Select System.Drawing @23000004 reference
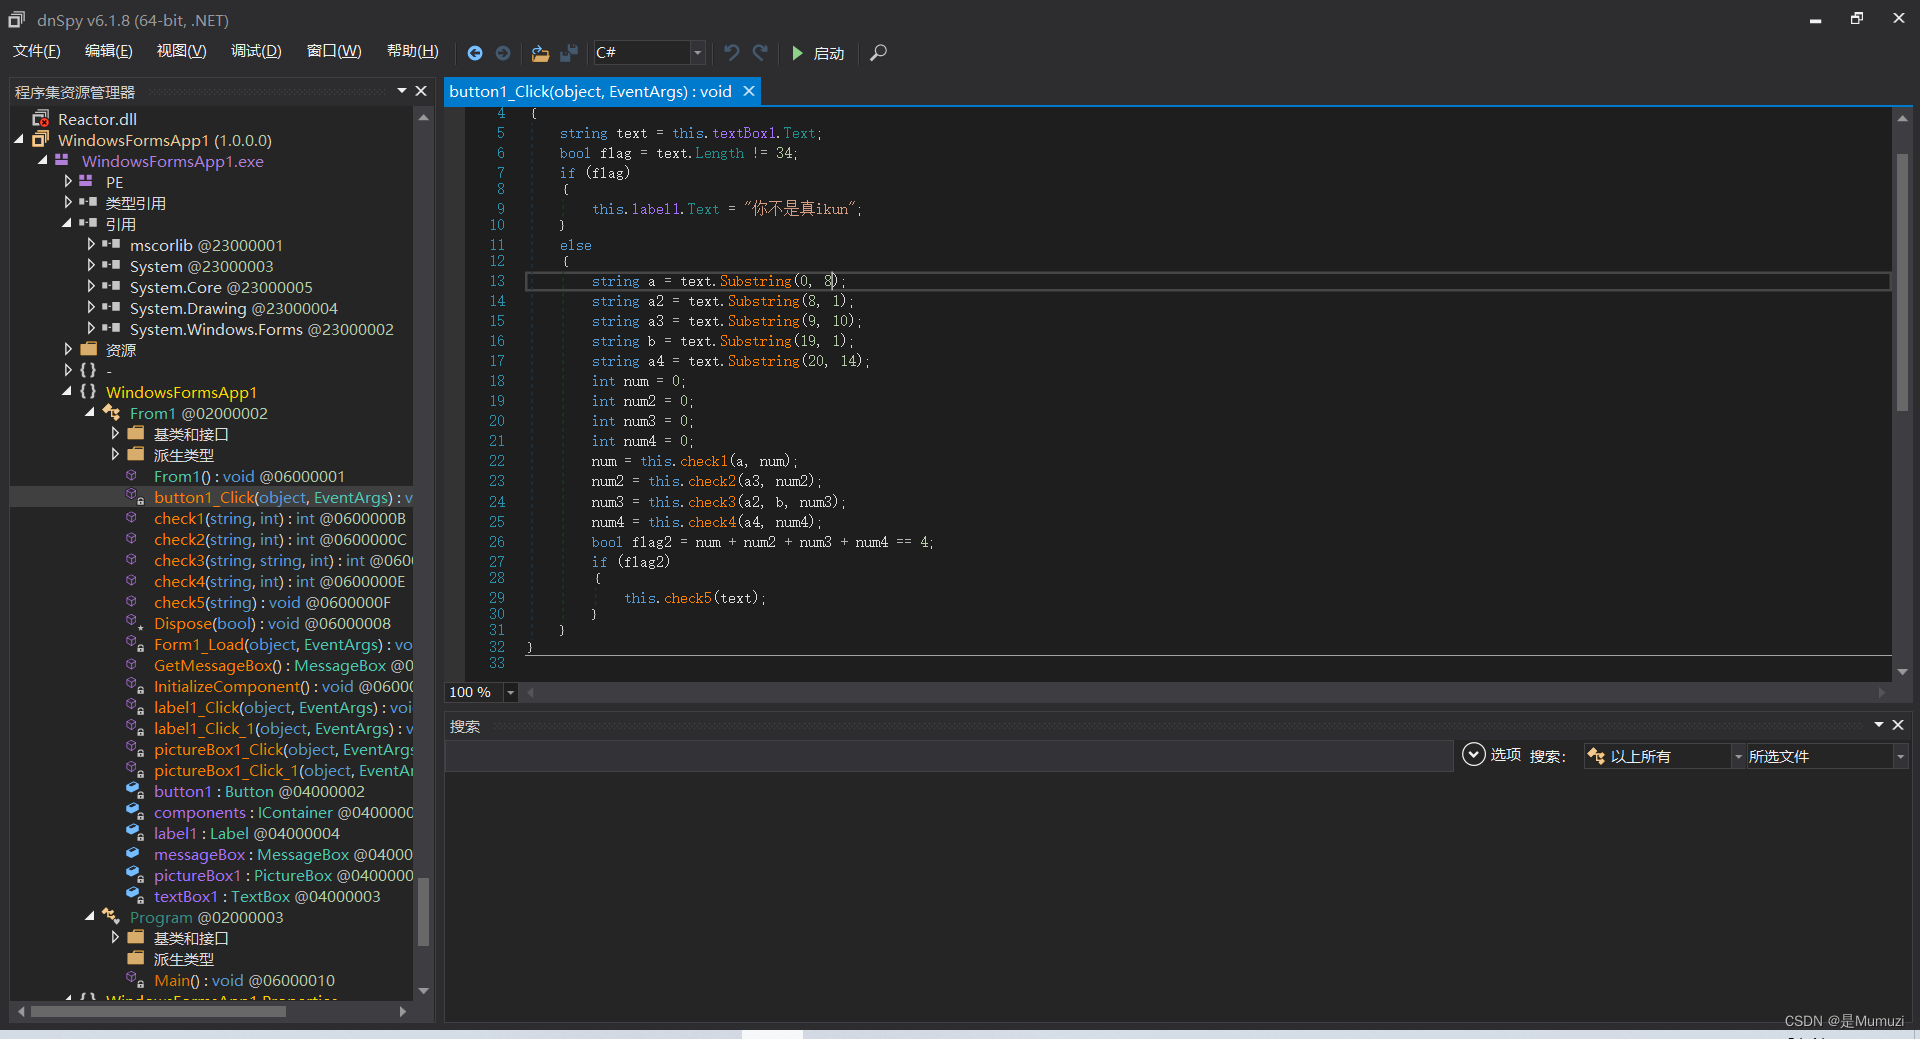 pos(233,308)
